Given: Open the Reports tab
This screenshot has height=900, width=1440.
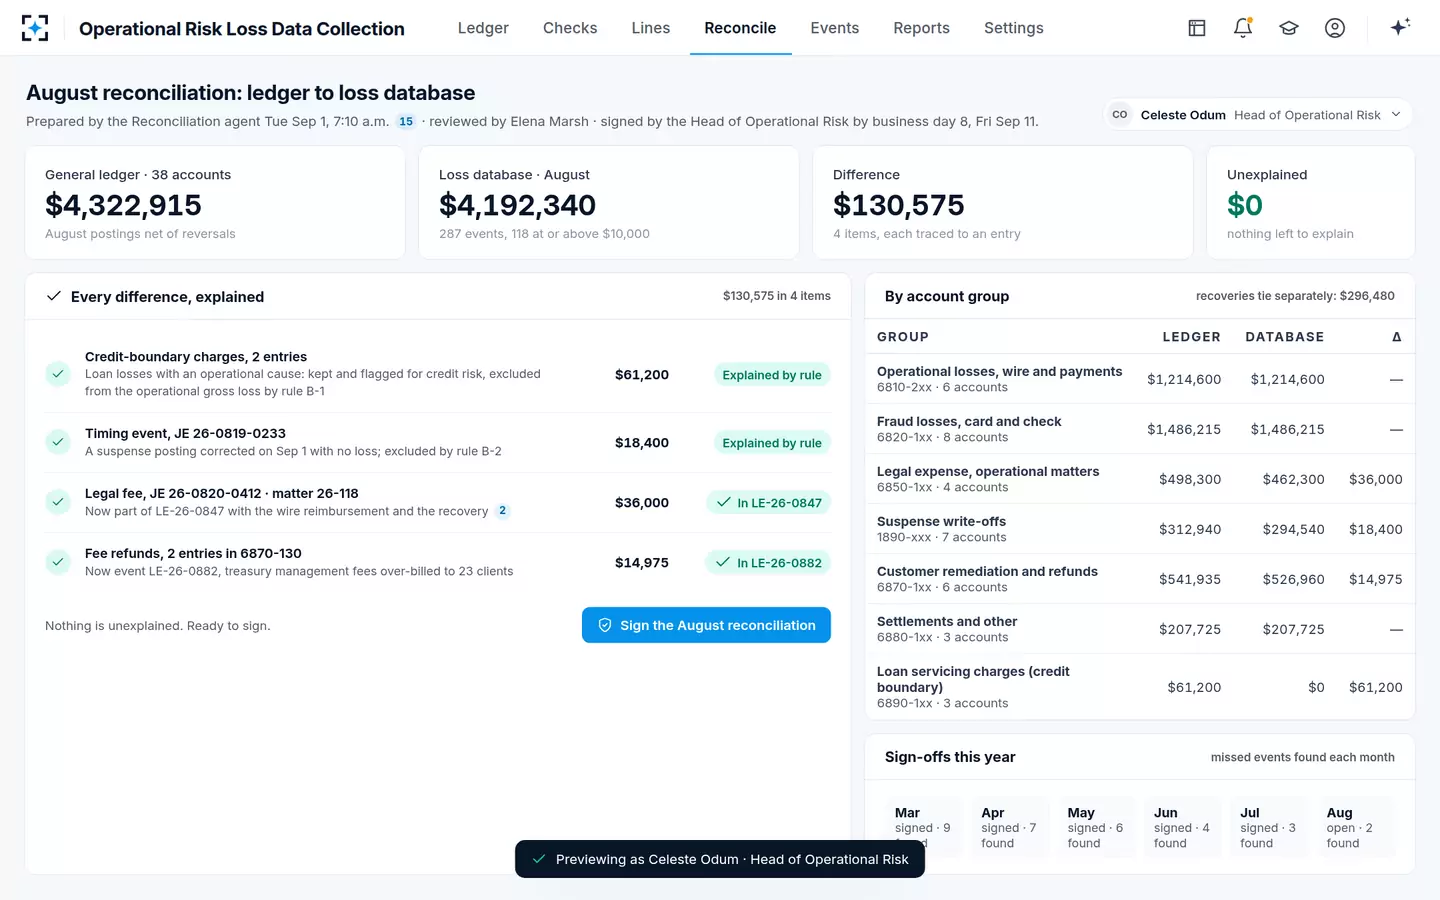Looking at the screenshot, I should (921, 28).
